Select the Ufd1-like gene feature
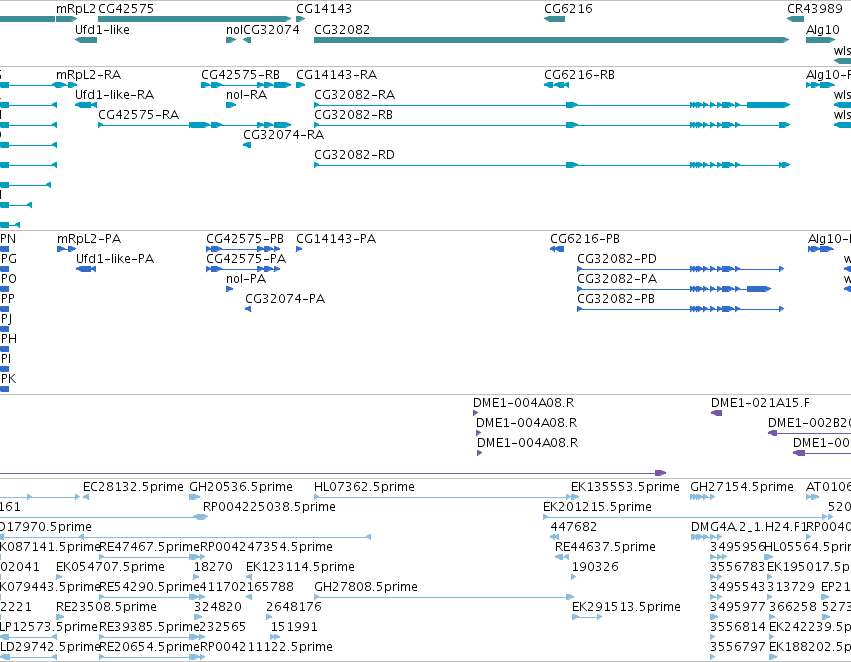This screenshot has height=662, width=851. pyautogui.click(x=86, y=40)
